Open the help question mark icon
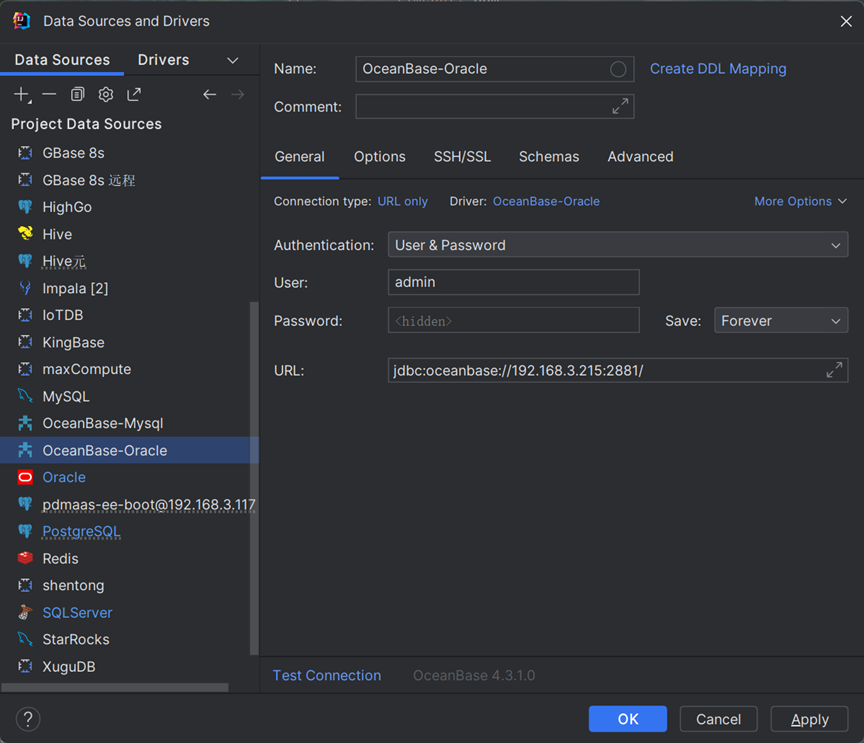864x743 pixels. point(28,718)
